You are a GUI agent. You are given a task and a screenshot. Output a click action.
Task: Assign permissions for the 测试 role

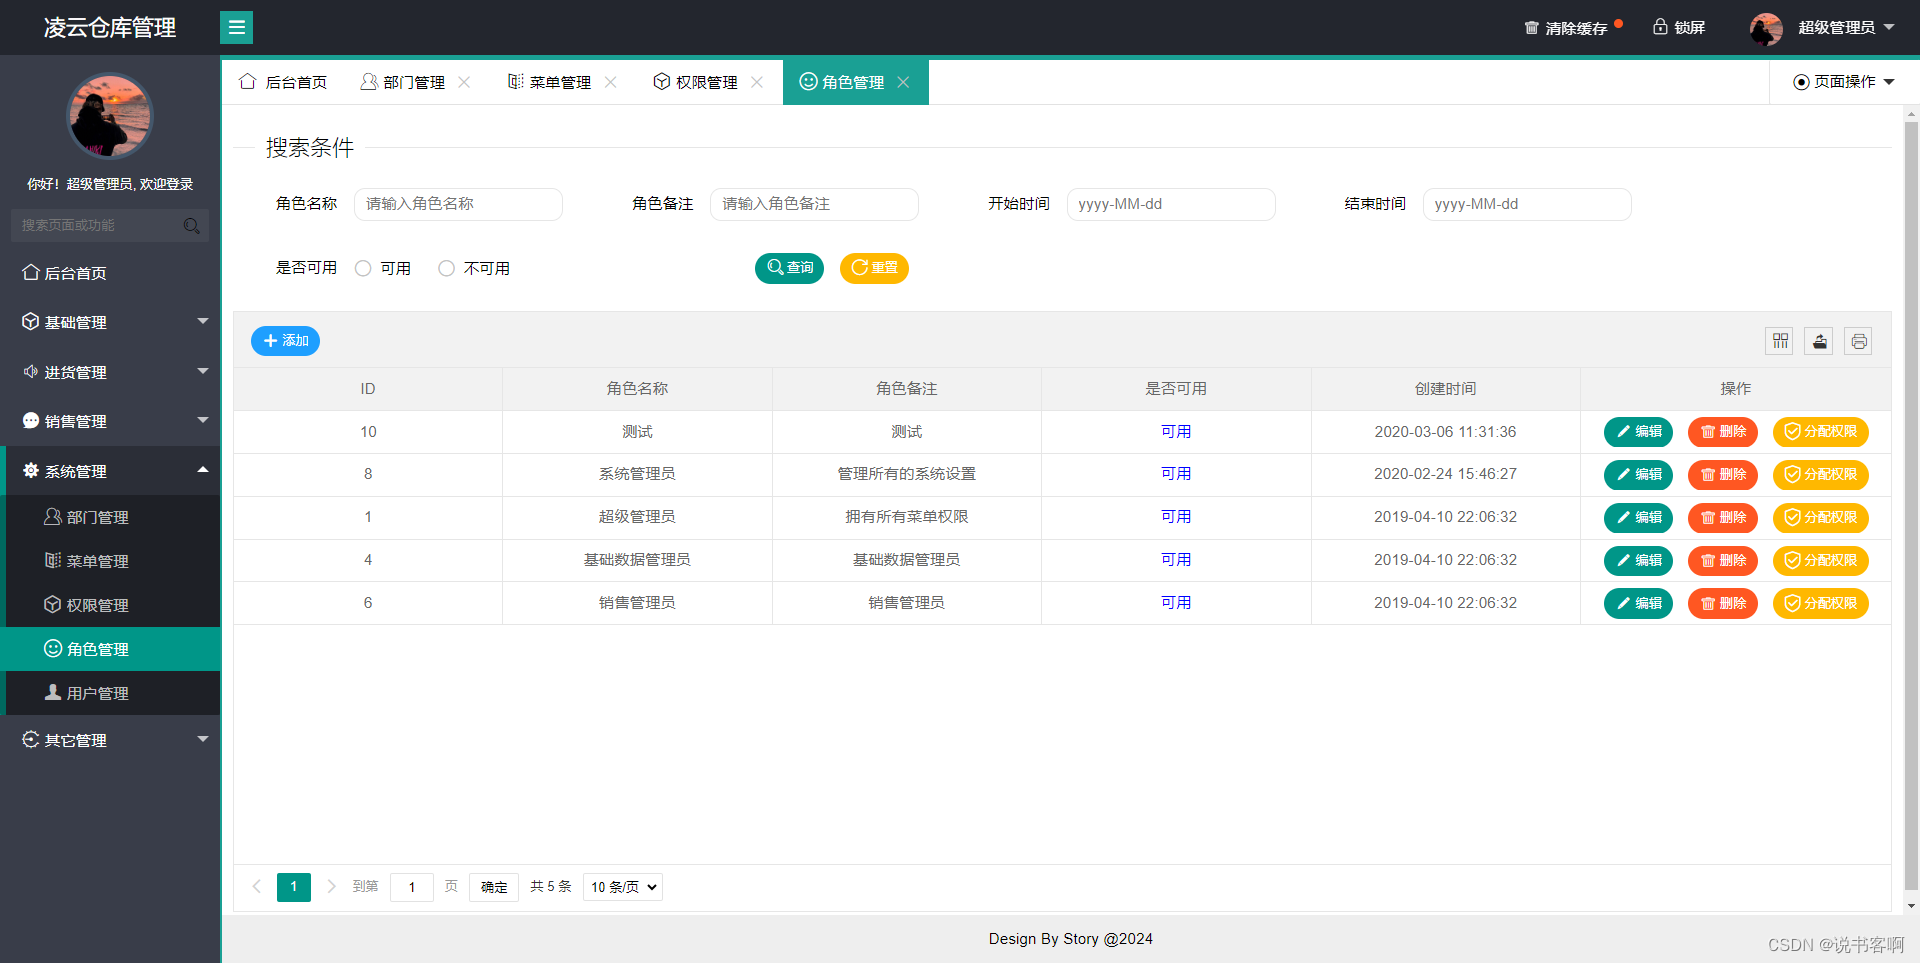(x=1821, y=432)
